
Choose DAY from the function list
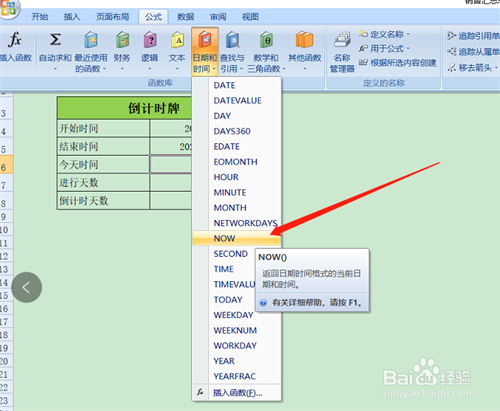pos(237,116)
